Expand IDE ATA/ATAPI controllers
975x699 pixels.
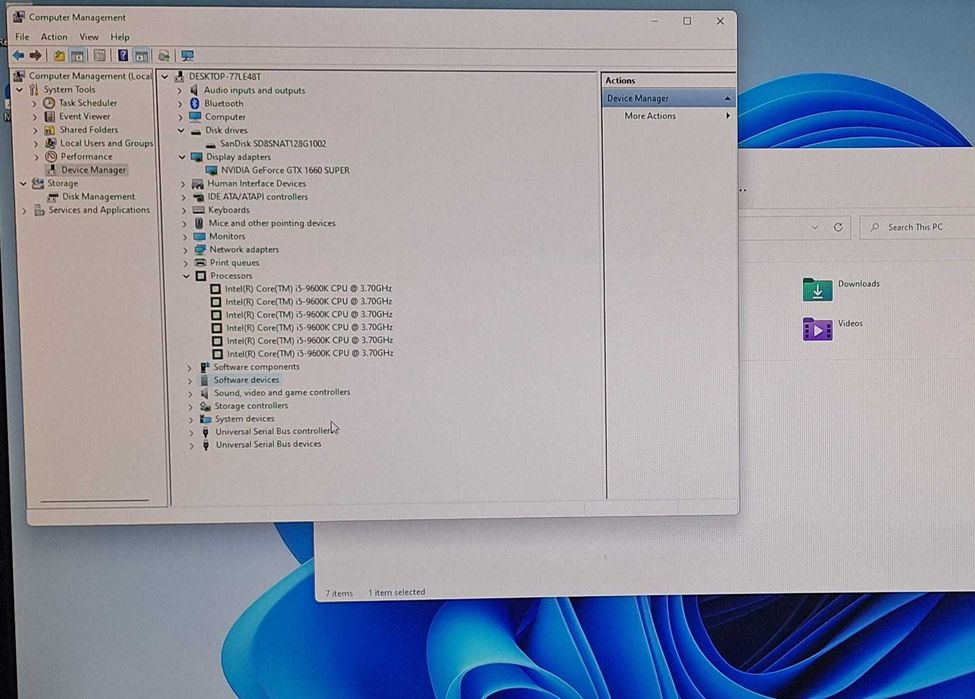click(x=183, y=197)
